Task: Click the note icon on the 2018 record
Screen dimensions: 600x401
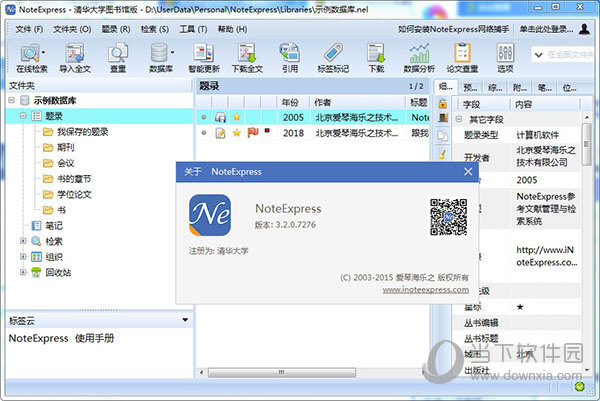Action: (220, 133)
